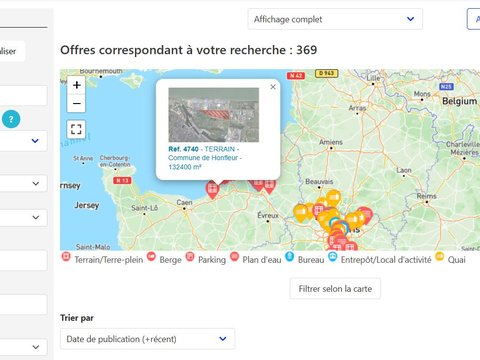Open the Date de publication sort dropdown
The height and width of the screenshot is (360, 480).
[x=147, y=339]
